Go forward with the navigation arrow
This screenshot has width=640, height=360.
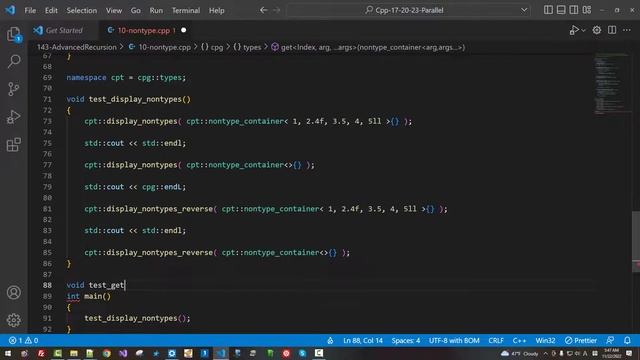pyautogui.click(x=277, y=10)
